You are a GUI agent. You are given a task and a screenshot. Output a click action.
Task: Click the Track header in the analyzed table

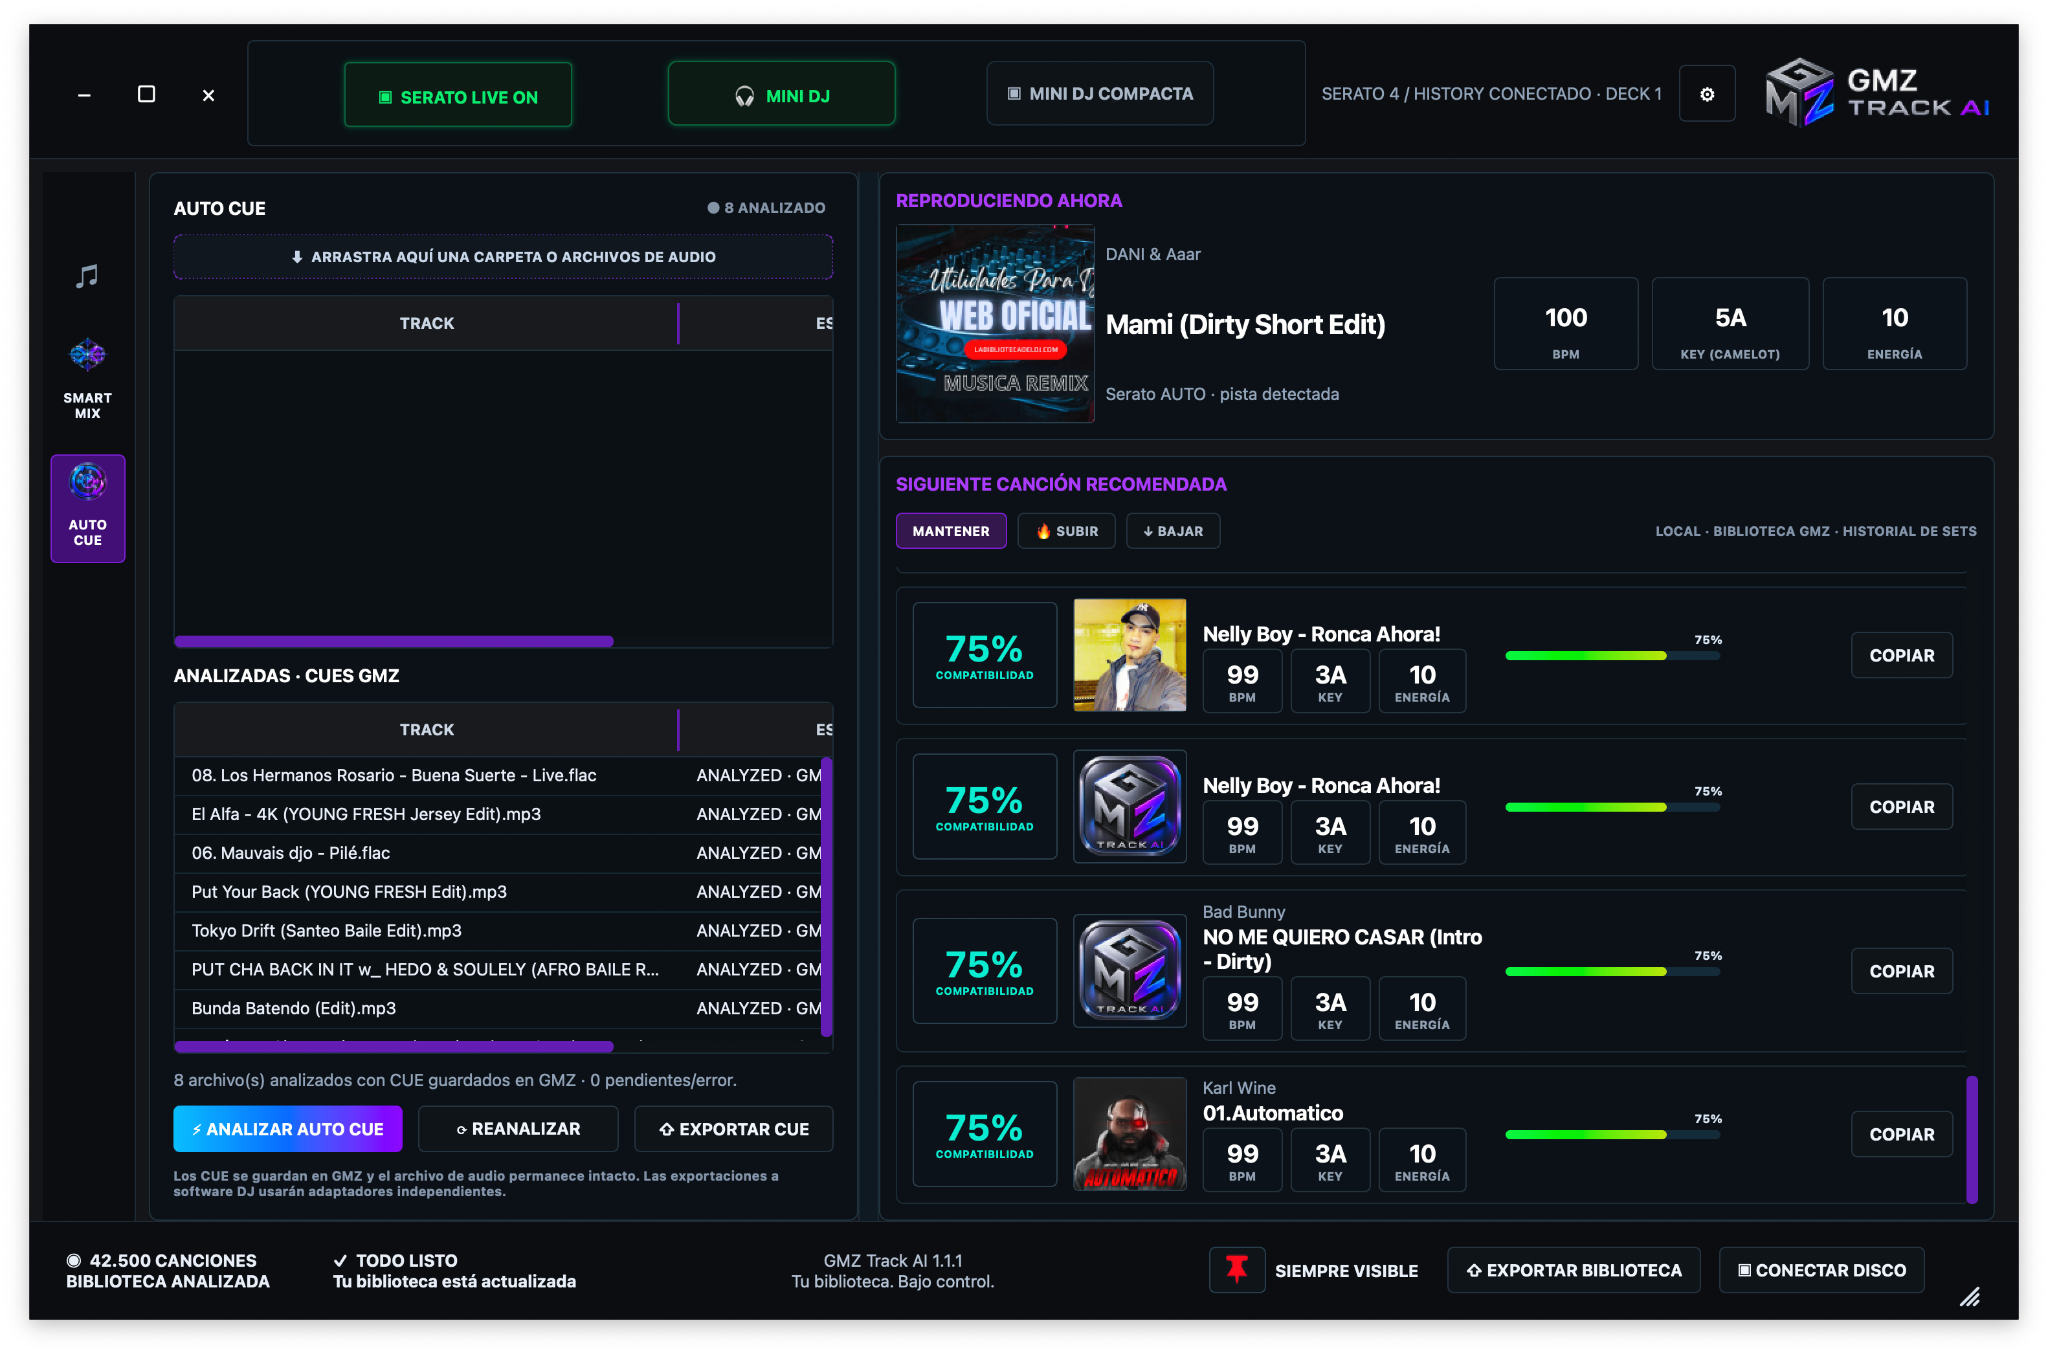tap(427, 730)
